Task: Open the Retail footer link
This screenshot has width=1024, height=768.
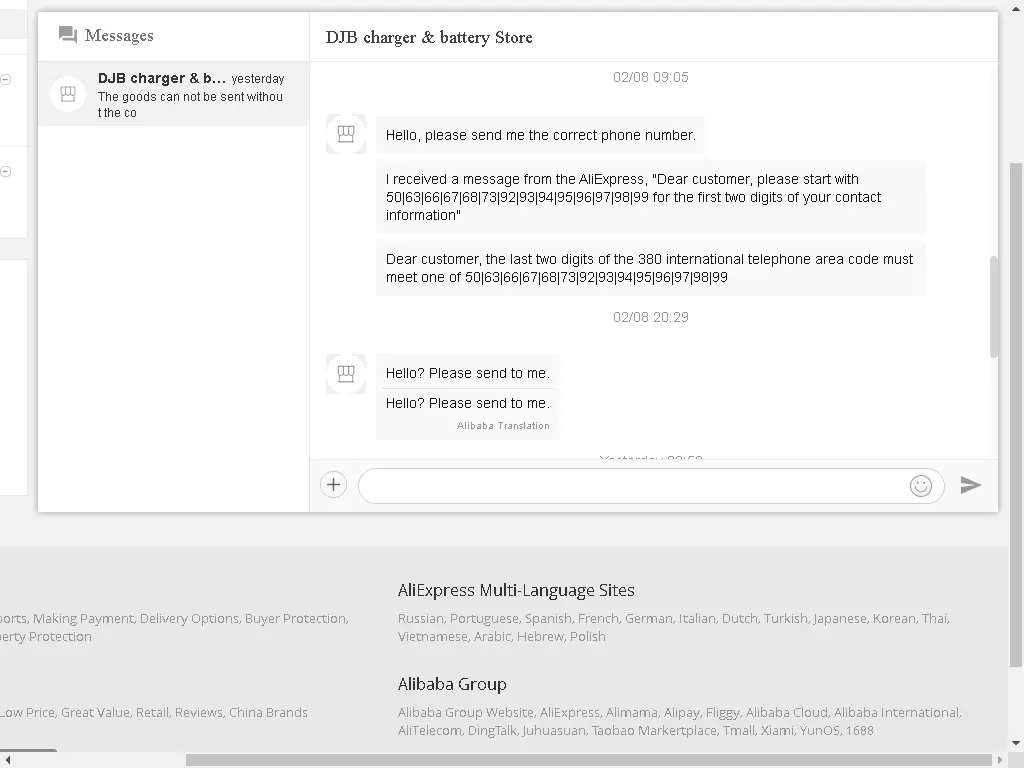Action: pyautogui.click(x=152, y=712)
